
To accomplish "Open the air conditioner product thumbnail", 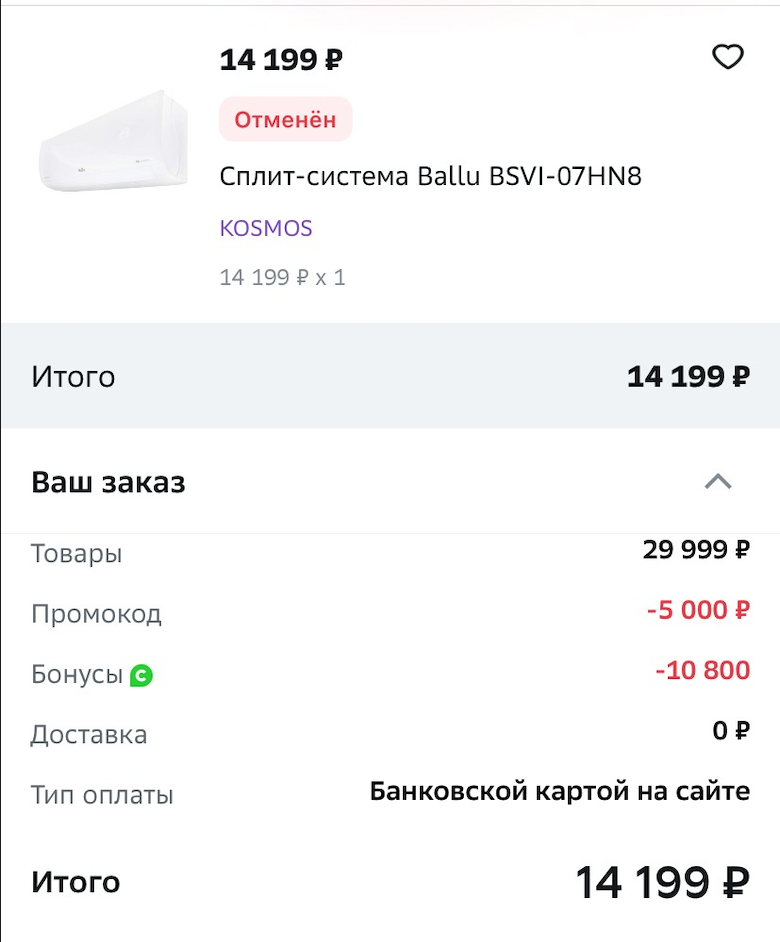I will pyautogui.click(x=112, y=141).
